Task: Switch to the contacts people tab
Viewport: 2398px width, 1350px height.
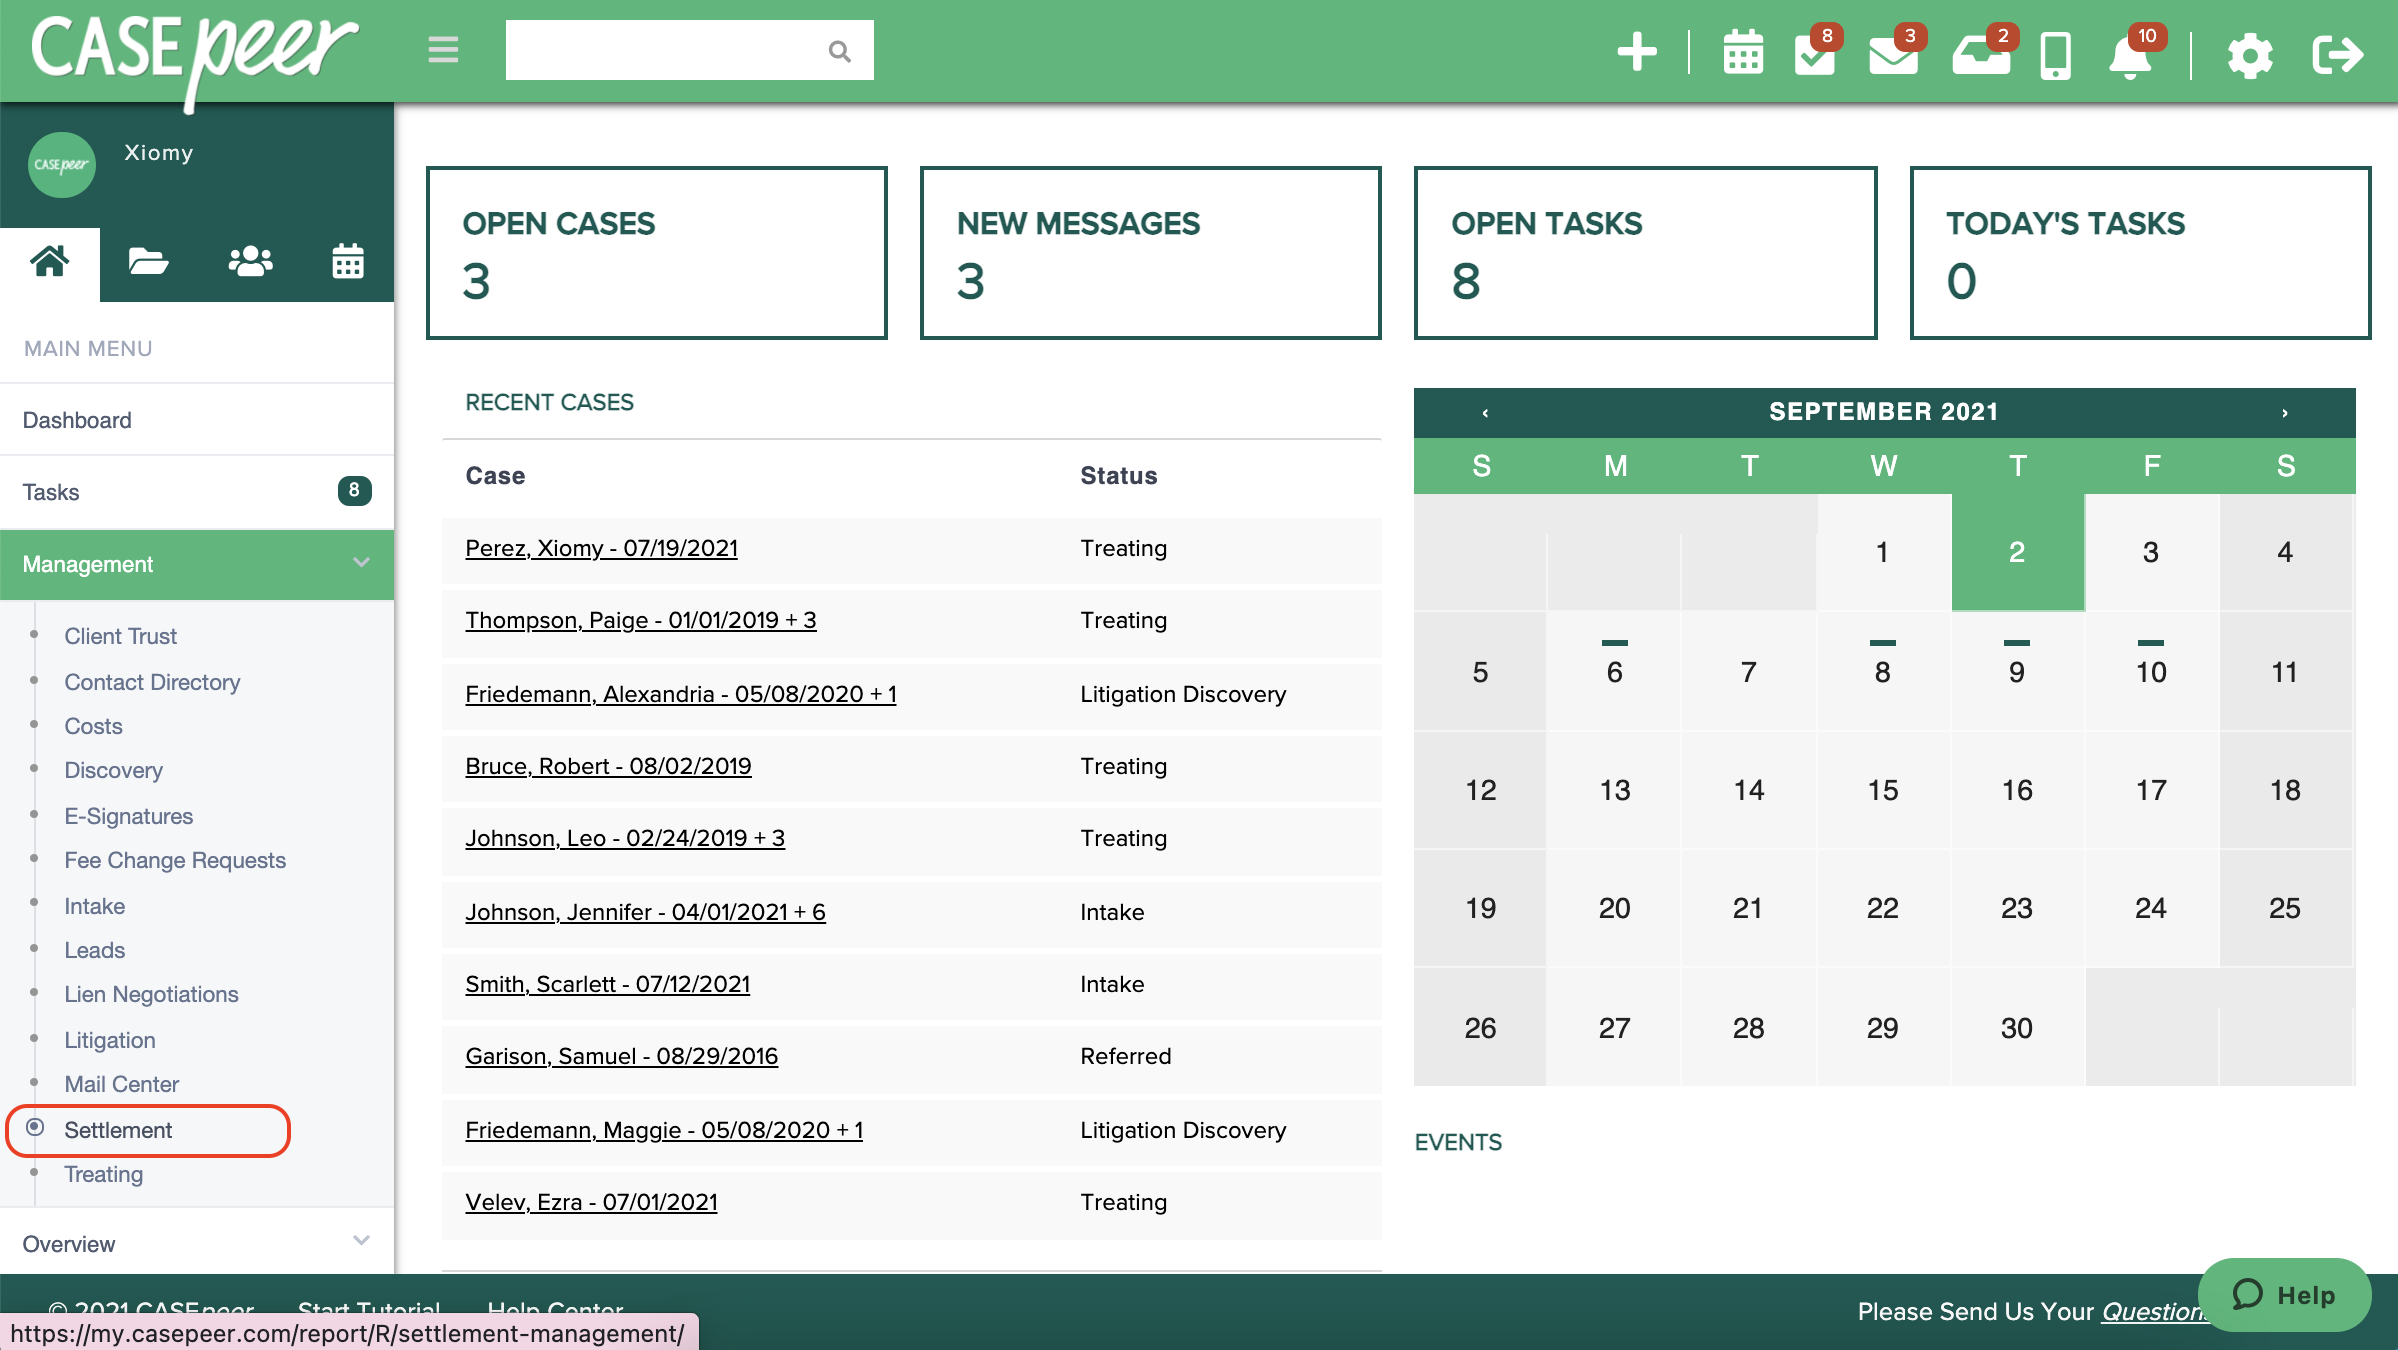Action: tap(249, 262)
